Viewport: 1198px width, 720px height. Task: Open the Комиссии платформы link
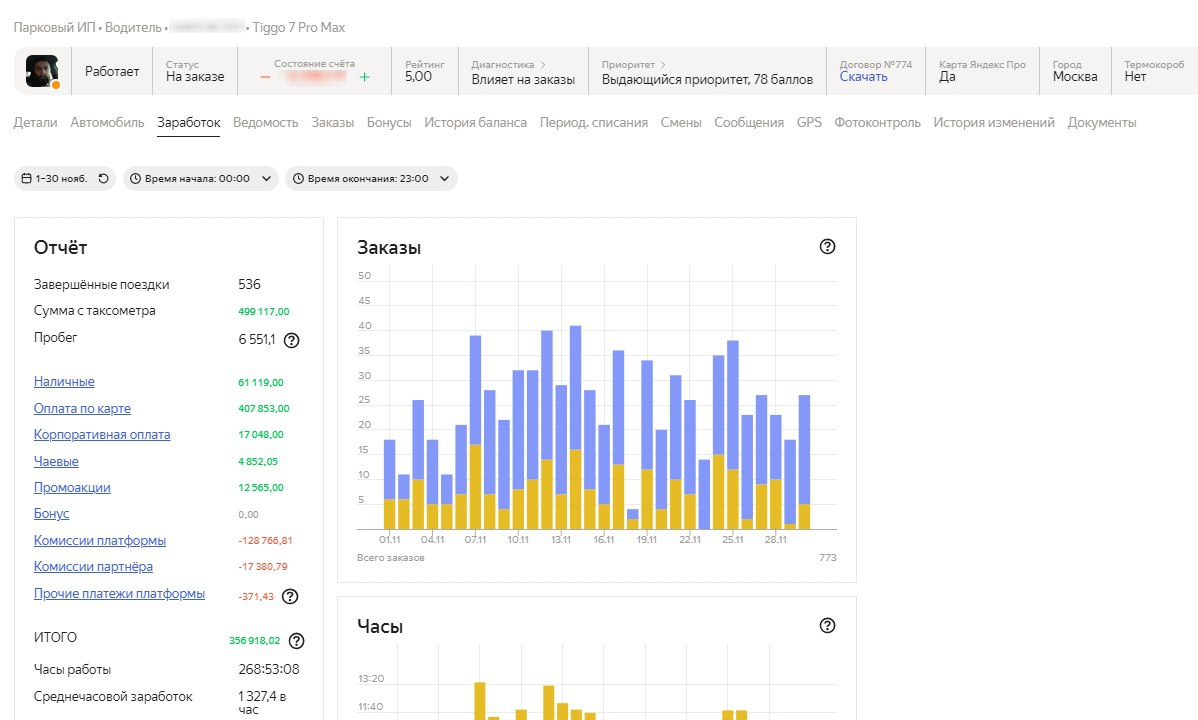point(100,541)
